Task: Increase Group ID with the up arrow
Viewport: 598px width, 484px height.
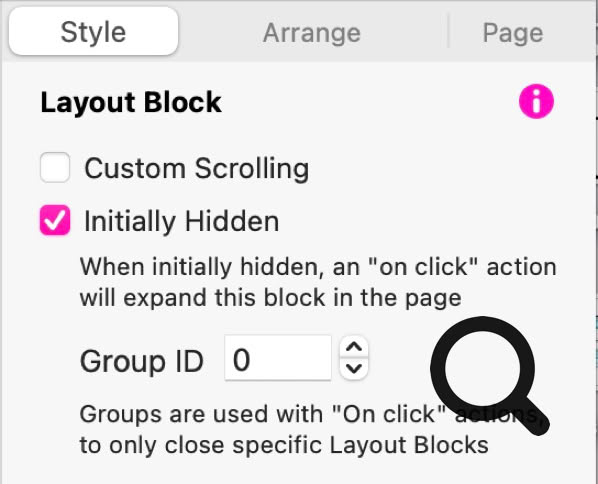Action: tap(354, 347)
